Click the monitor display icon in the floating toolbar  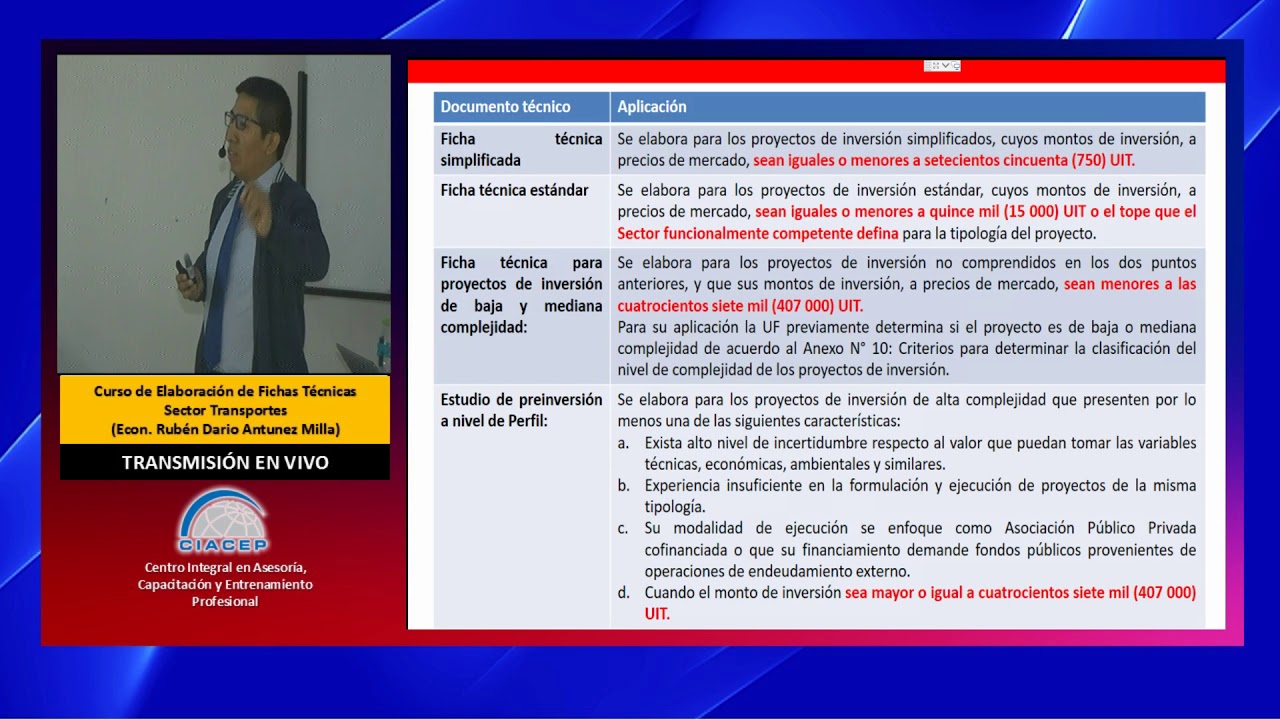click(956, 66)
